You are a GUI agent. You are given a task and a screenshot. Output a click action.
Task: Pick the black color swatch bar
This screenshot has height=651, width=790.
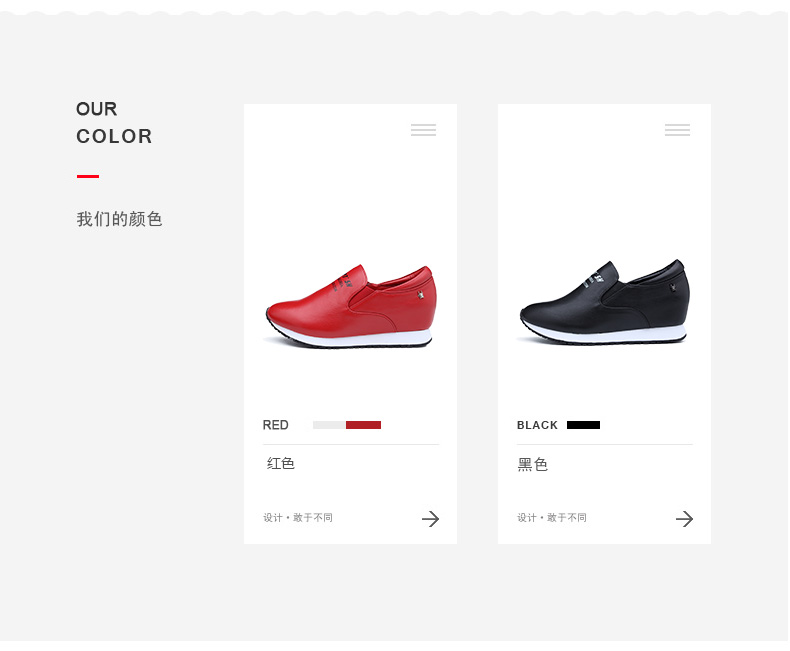coord(583,425)
